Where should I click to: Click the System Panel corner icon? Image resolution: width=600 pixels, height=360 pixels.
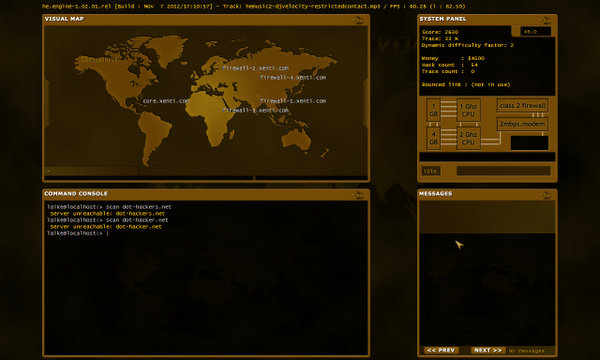tap(546, 20)
